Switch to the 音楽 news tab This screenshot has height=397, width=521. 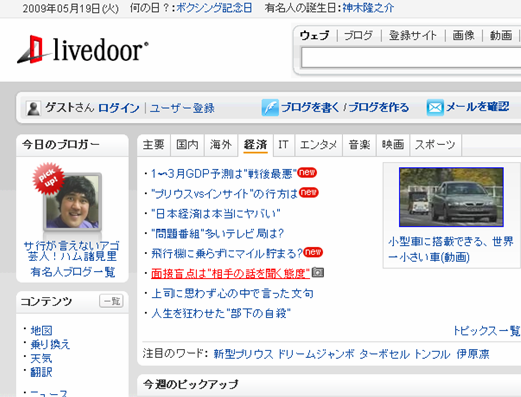pos(359,145)
